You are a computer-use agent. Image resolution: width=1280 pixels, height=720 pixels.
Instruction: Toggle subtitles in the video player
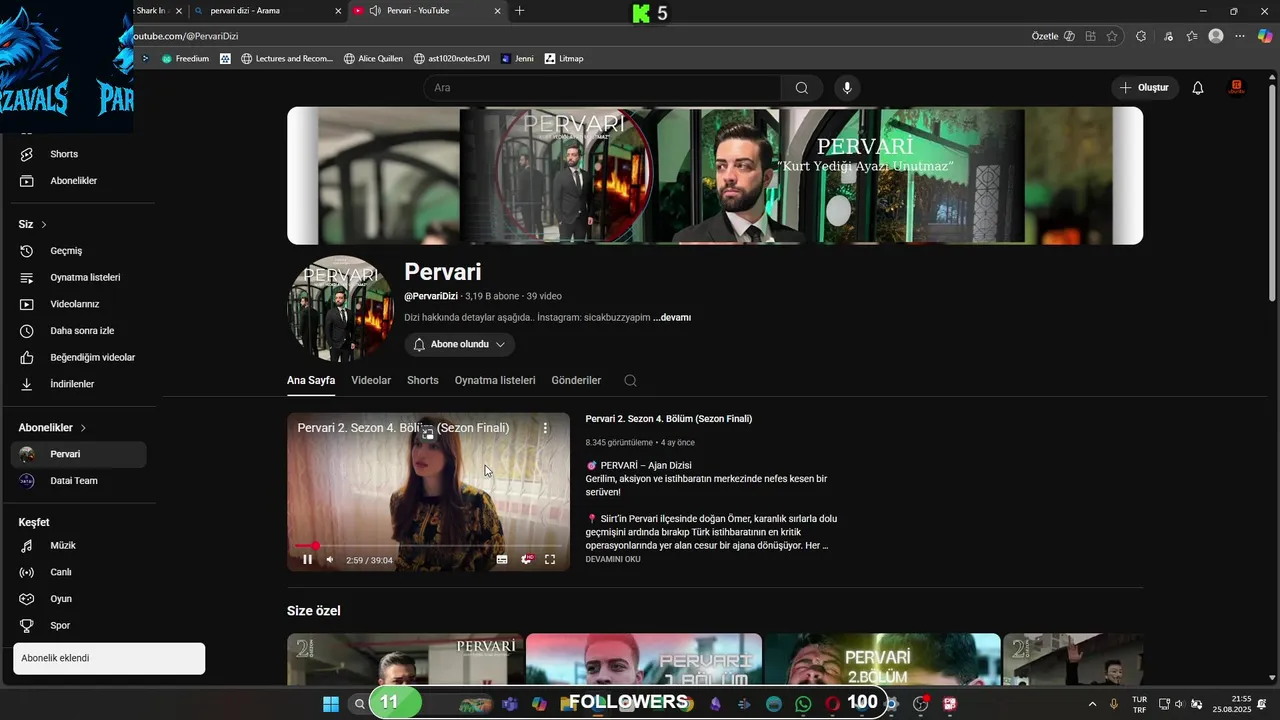[502, 559]
